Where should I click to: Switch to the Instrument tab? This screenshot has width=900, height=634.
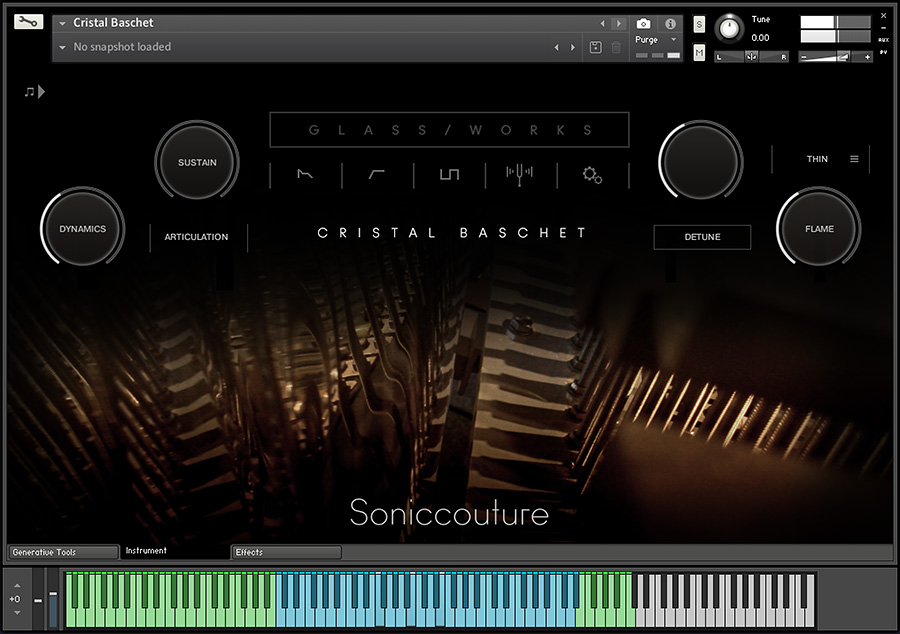tap(174, 551)
